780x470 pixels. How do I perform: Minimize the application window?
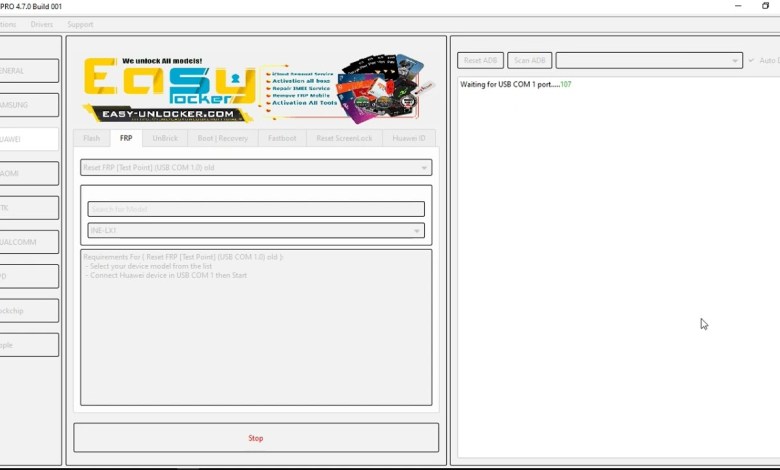738,6
